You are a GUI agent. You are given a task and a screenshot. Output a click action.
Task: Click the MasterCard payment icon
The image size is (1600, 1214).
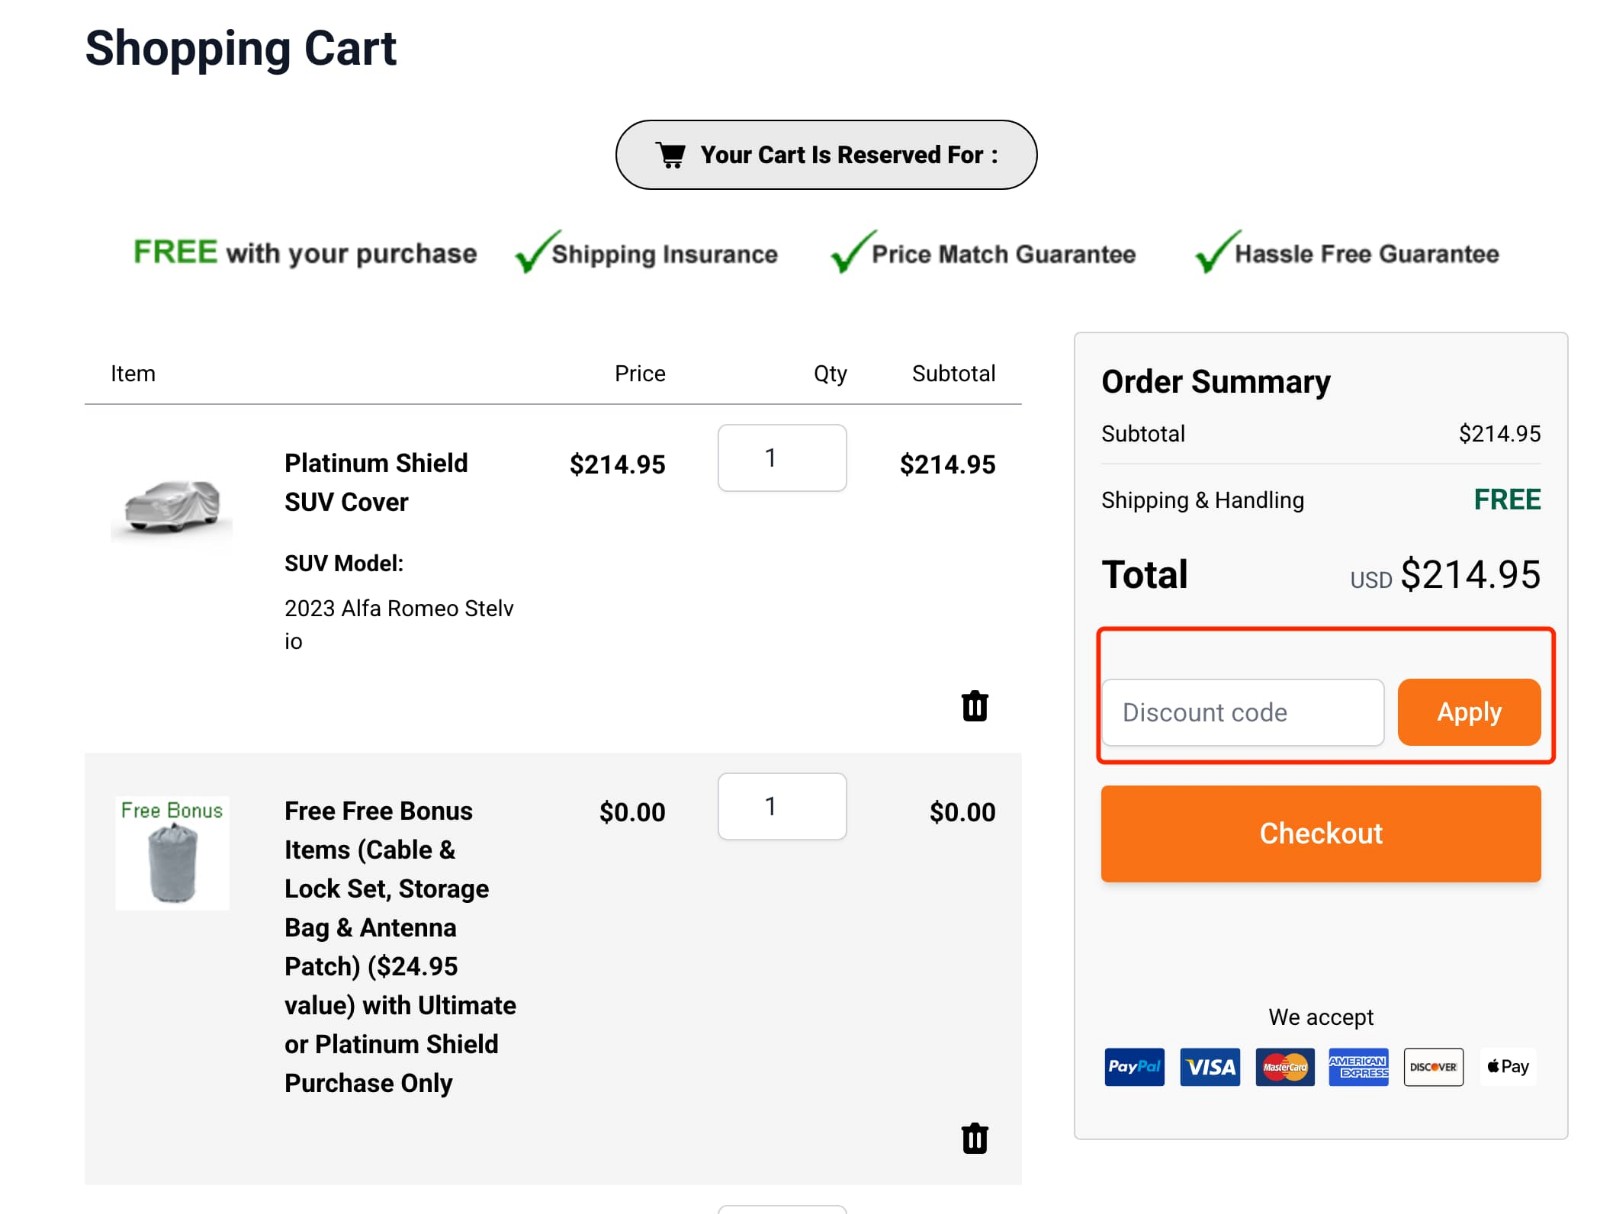[x=1284, y=1067]
